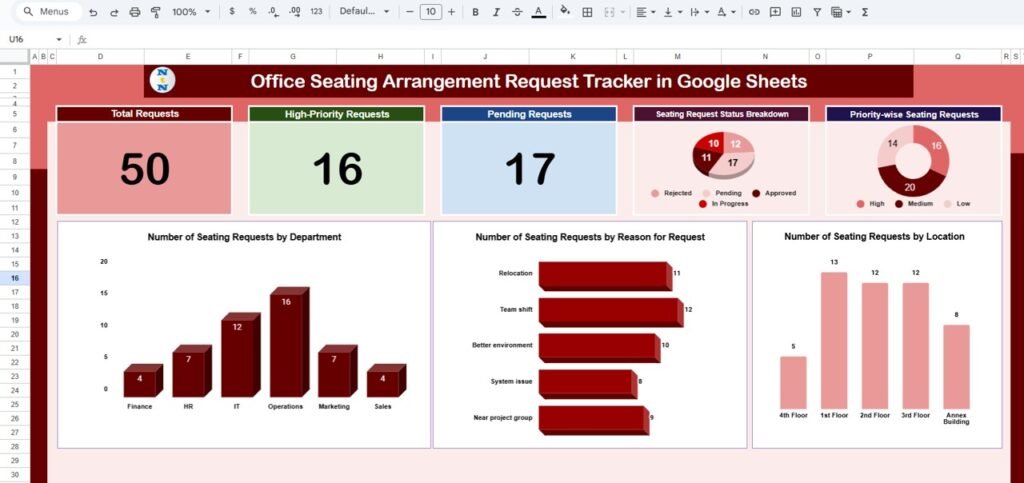
Task: Click High-Priority Requests header
Action: click(336, 114)
